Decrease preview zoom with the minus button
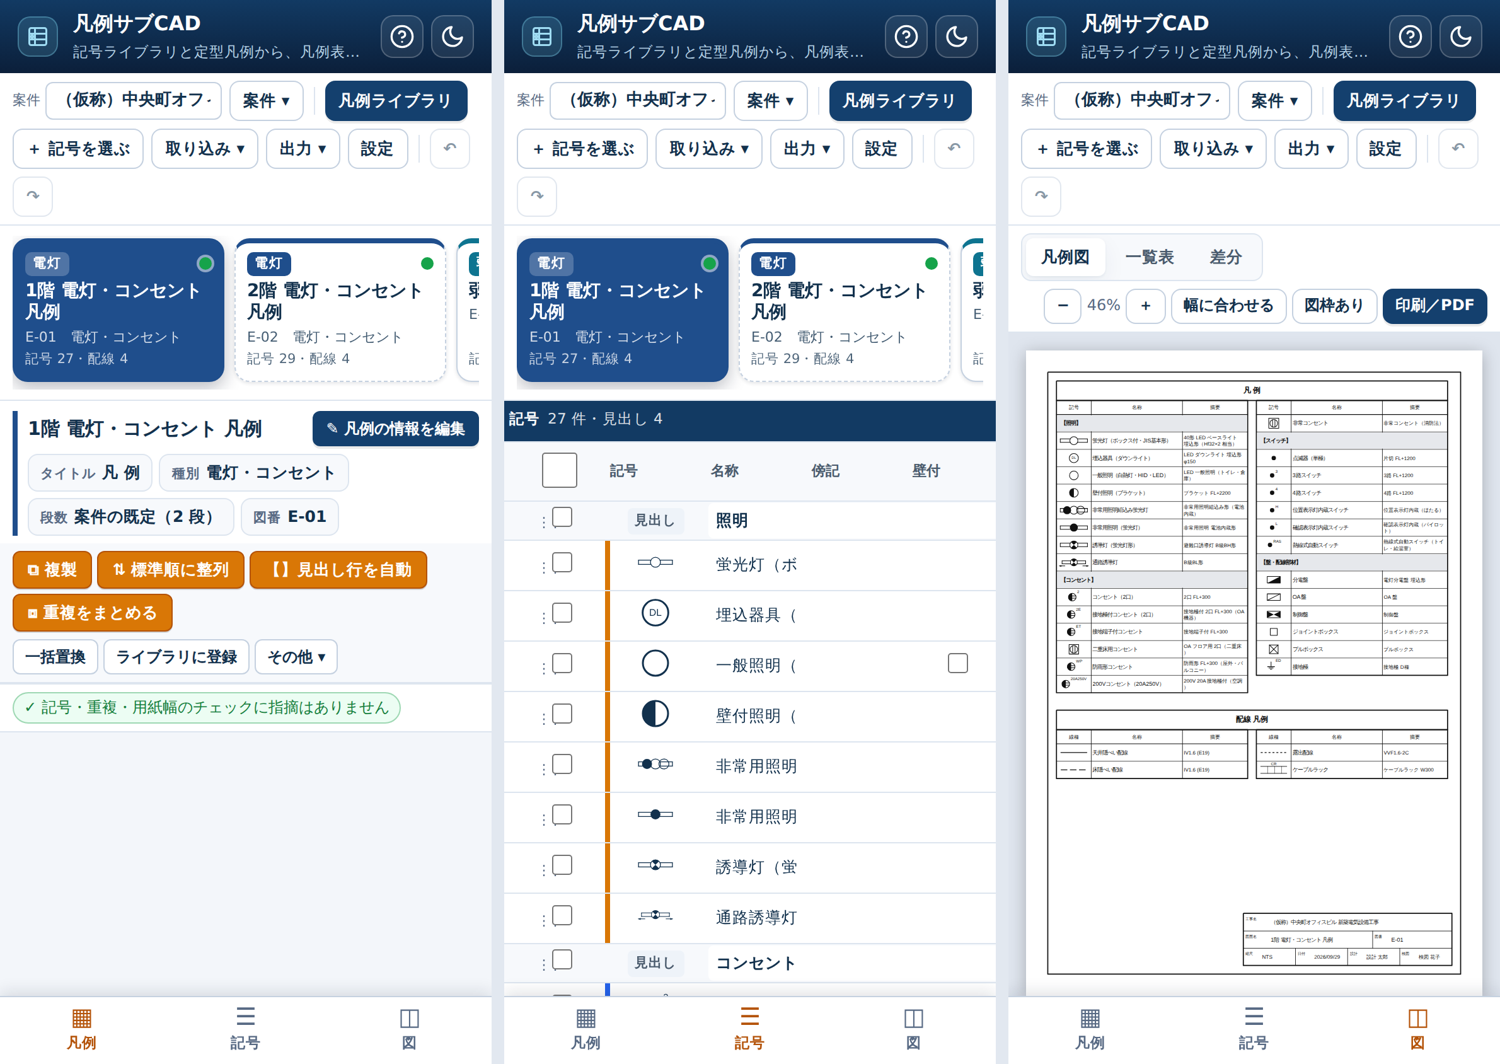Image resolution: width=1500 pixels, height=1064 pixels. 1063,306
